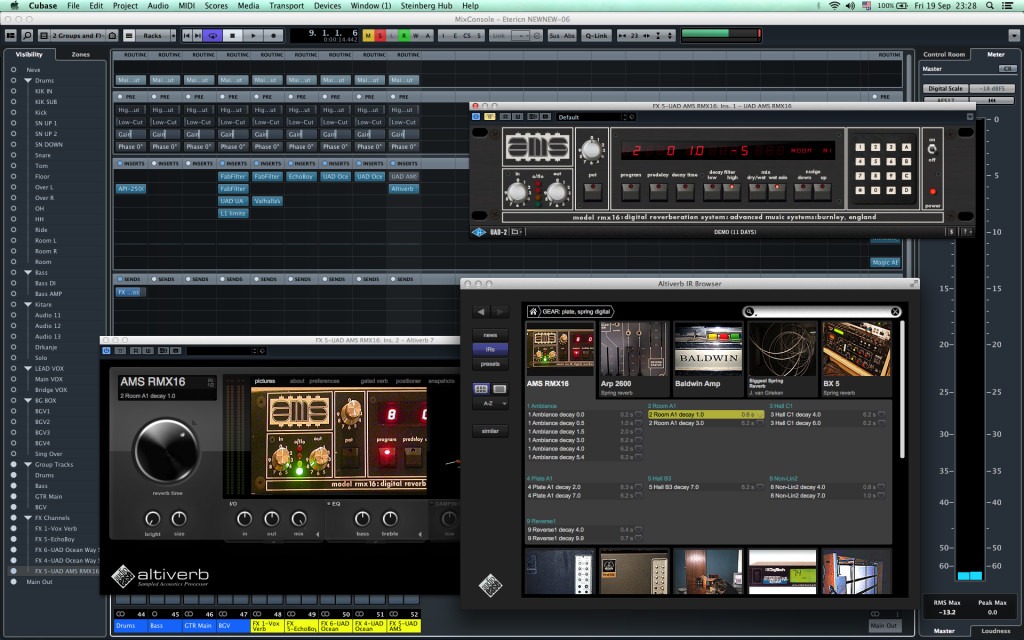The height and width of the screenshot is (640, 1024).
Task: Switch IR Browser to grid view icon
Action: coord(481,389)
